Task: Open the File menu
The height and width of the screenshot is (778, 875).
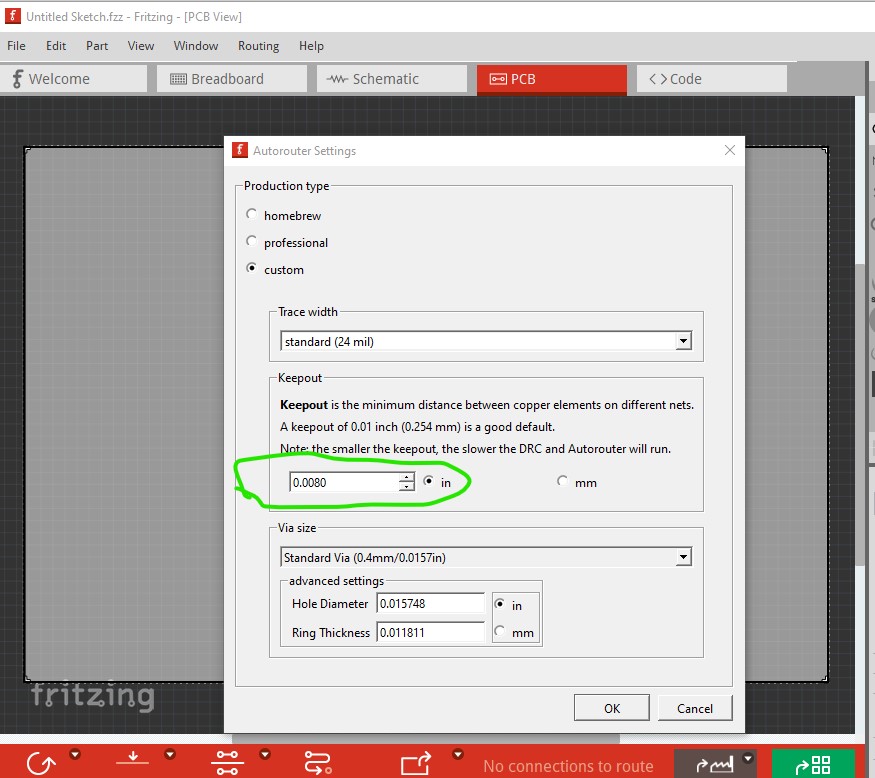Action: (x=16, y=46)
